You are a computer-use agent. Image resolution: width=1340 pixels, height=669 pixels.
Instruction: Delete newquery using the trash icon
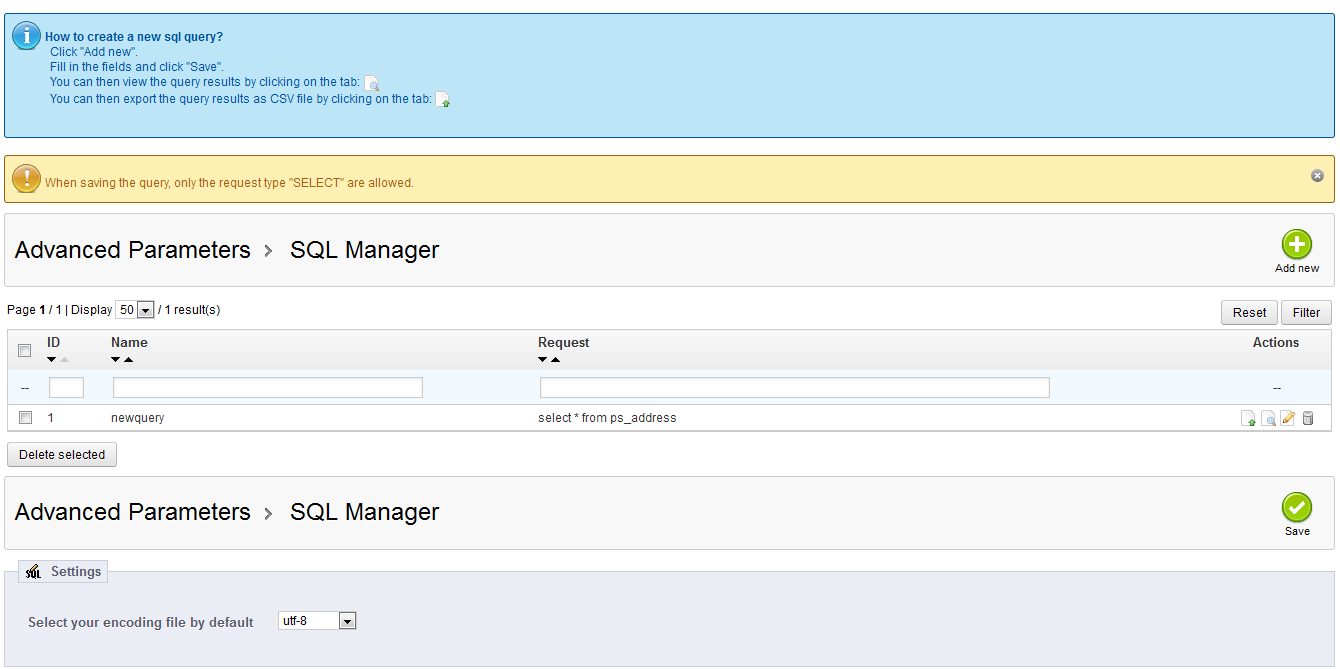pos(1307,418)
